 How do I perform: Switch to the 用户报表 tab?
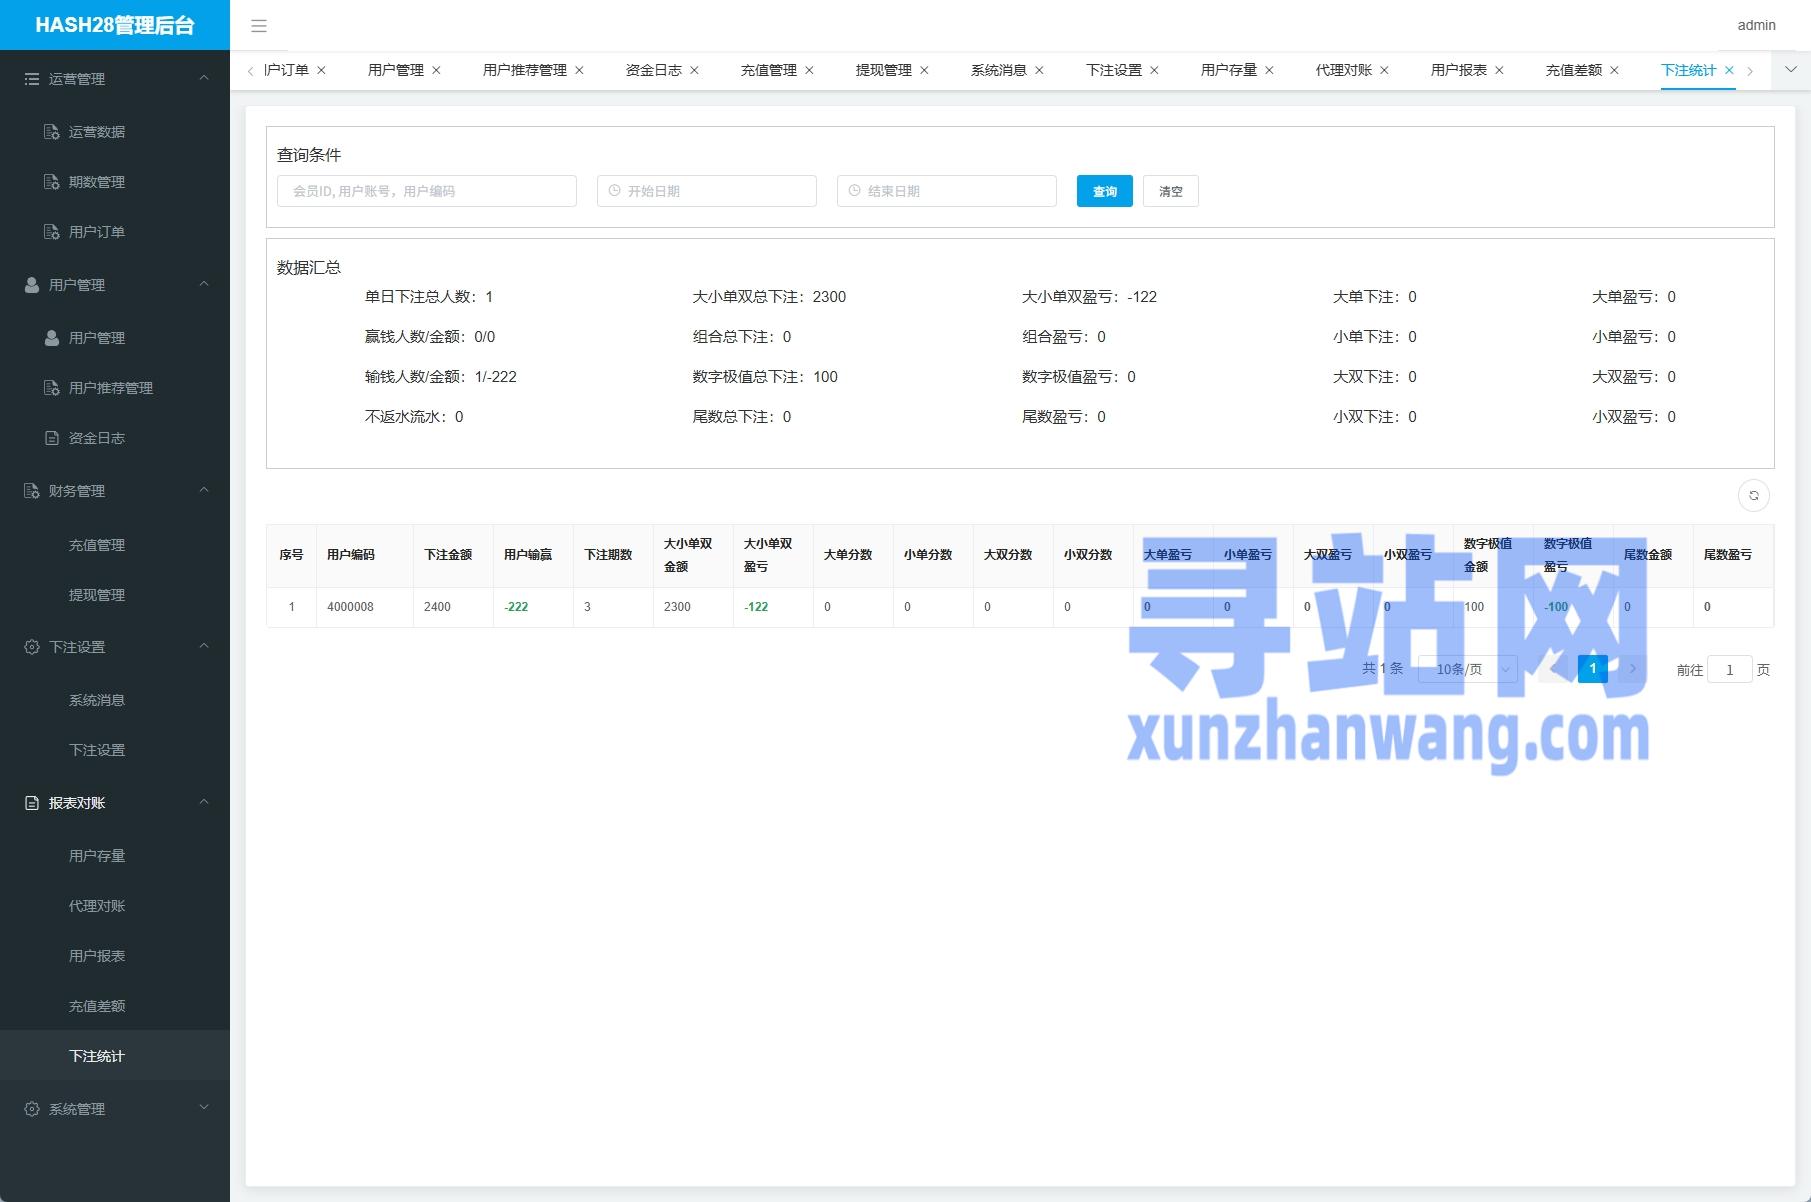click(x=1459, y=70)
